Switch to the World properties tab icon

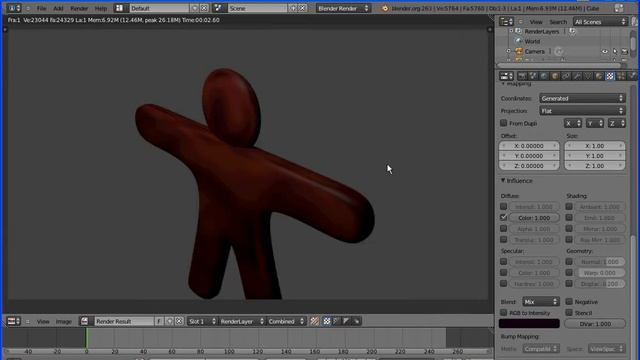point(544,76)
